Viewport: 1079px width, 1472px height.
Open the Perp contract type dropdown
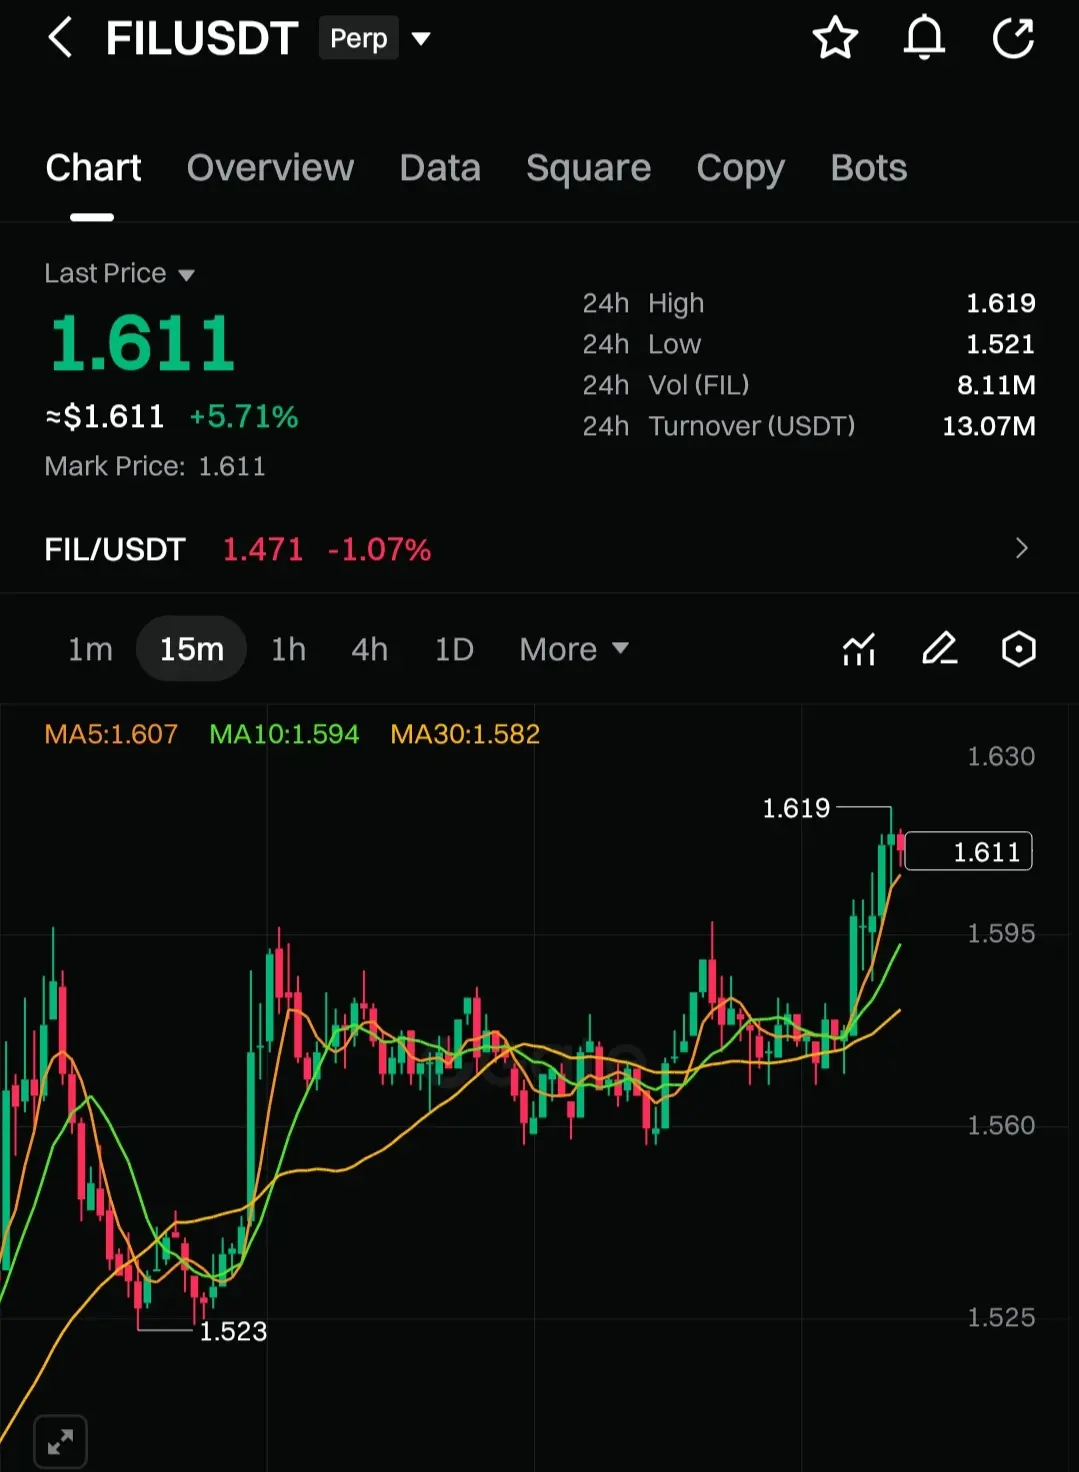coord(375,38)
